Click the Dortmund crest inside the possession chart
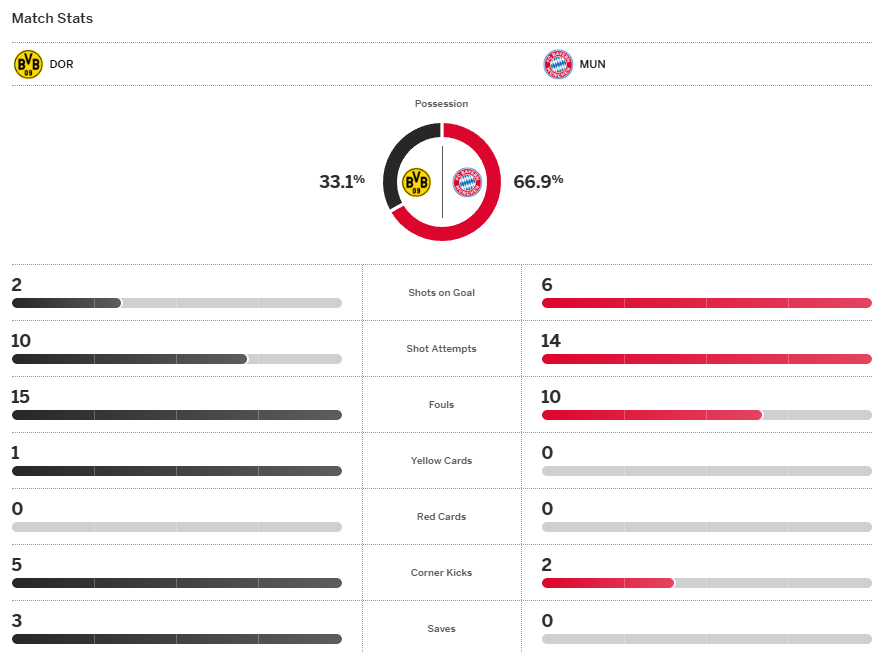883x653 pixels. coord(416,182)
